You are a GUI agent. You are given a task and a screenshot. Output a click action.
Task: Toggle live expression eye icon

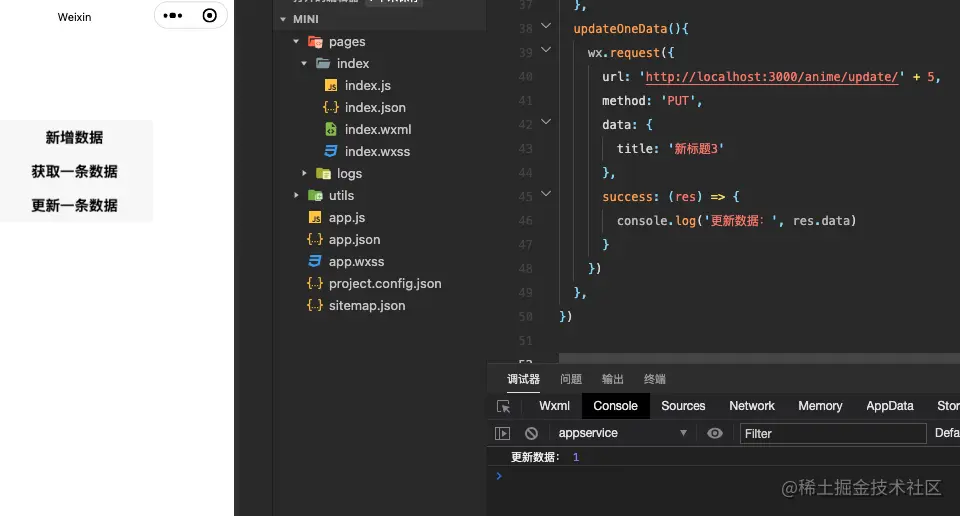coord(714,433)
